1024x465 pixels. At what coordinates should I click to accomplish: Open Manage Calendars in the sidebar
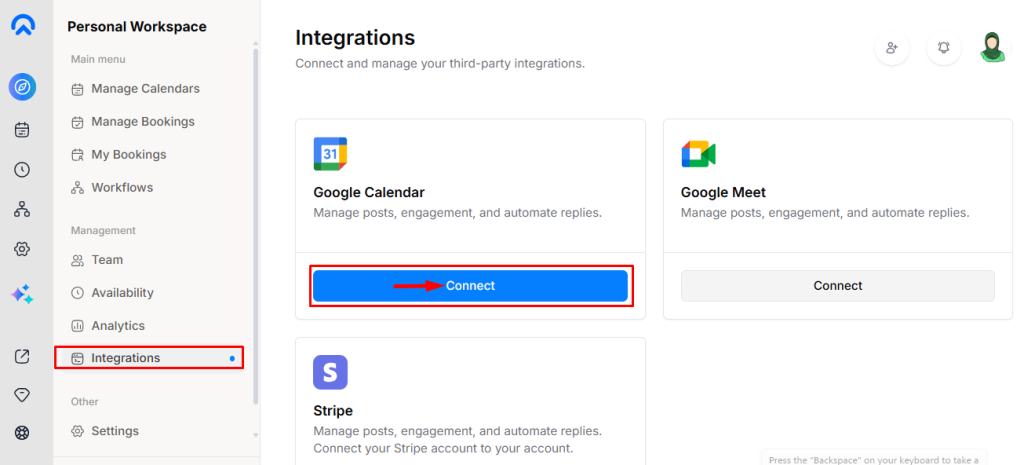point(145,89)
